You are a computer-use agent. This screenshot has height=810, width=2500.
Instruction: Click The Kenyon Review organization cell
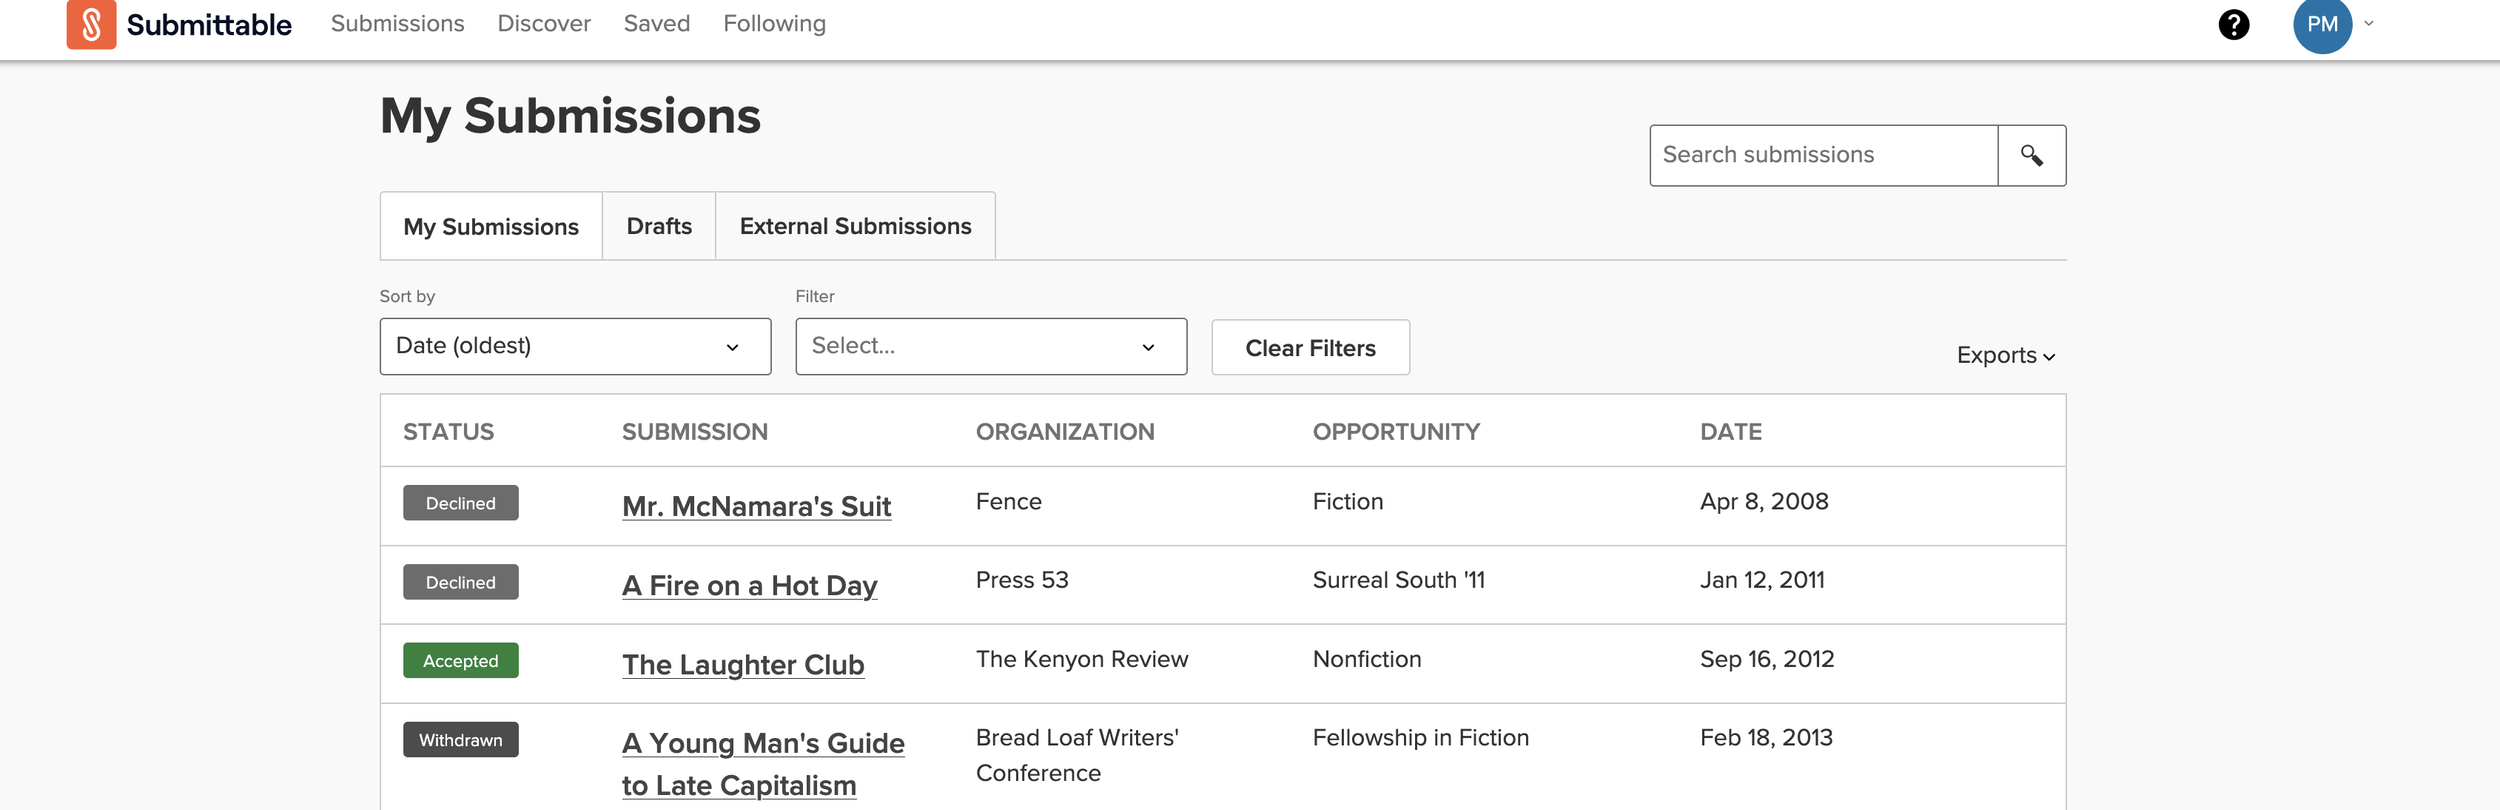pos(1082,659)
